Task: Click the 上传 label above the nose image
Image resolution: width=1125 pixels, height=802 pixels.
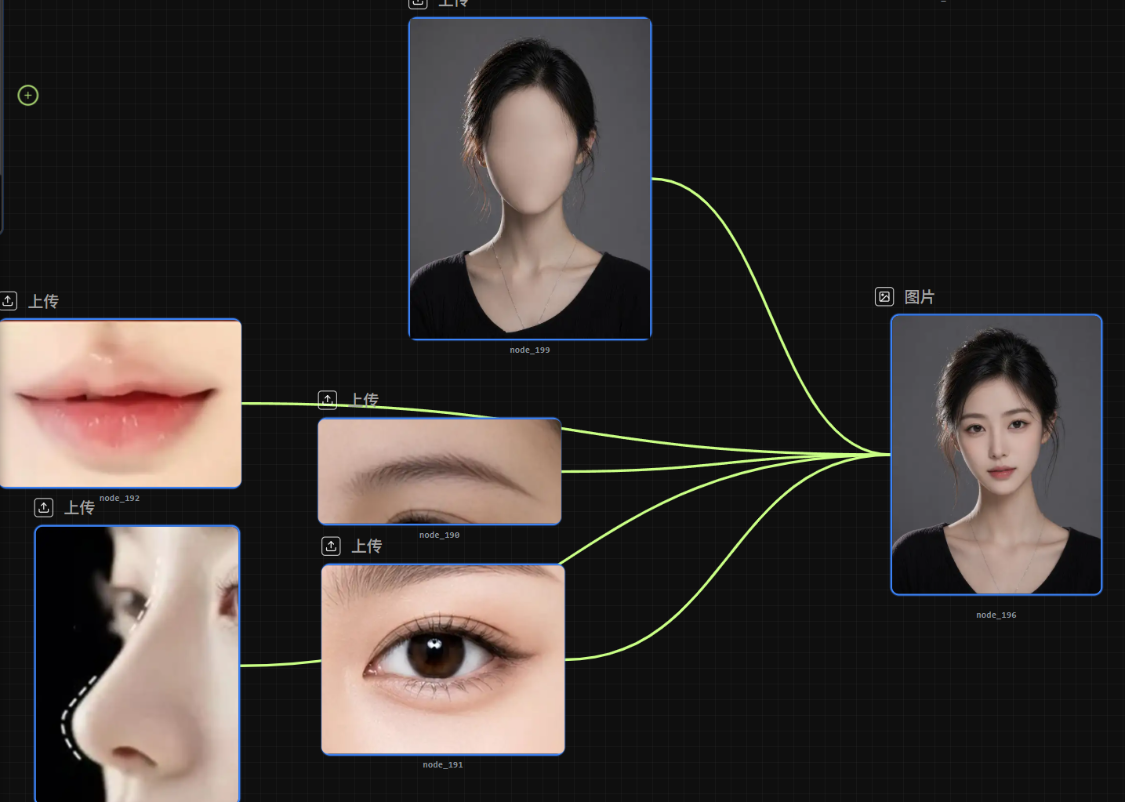Action: (80, 508)
